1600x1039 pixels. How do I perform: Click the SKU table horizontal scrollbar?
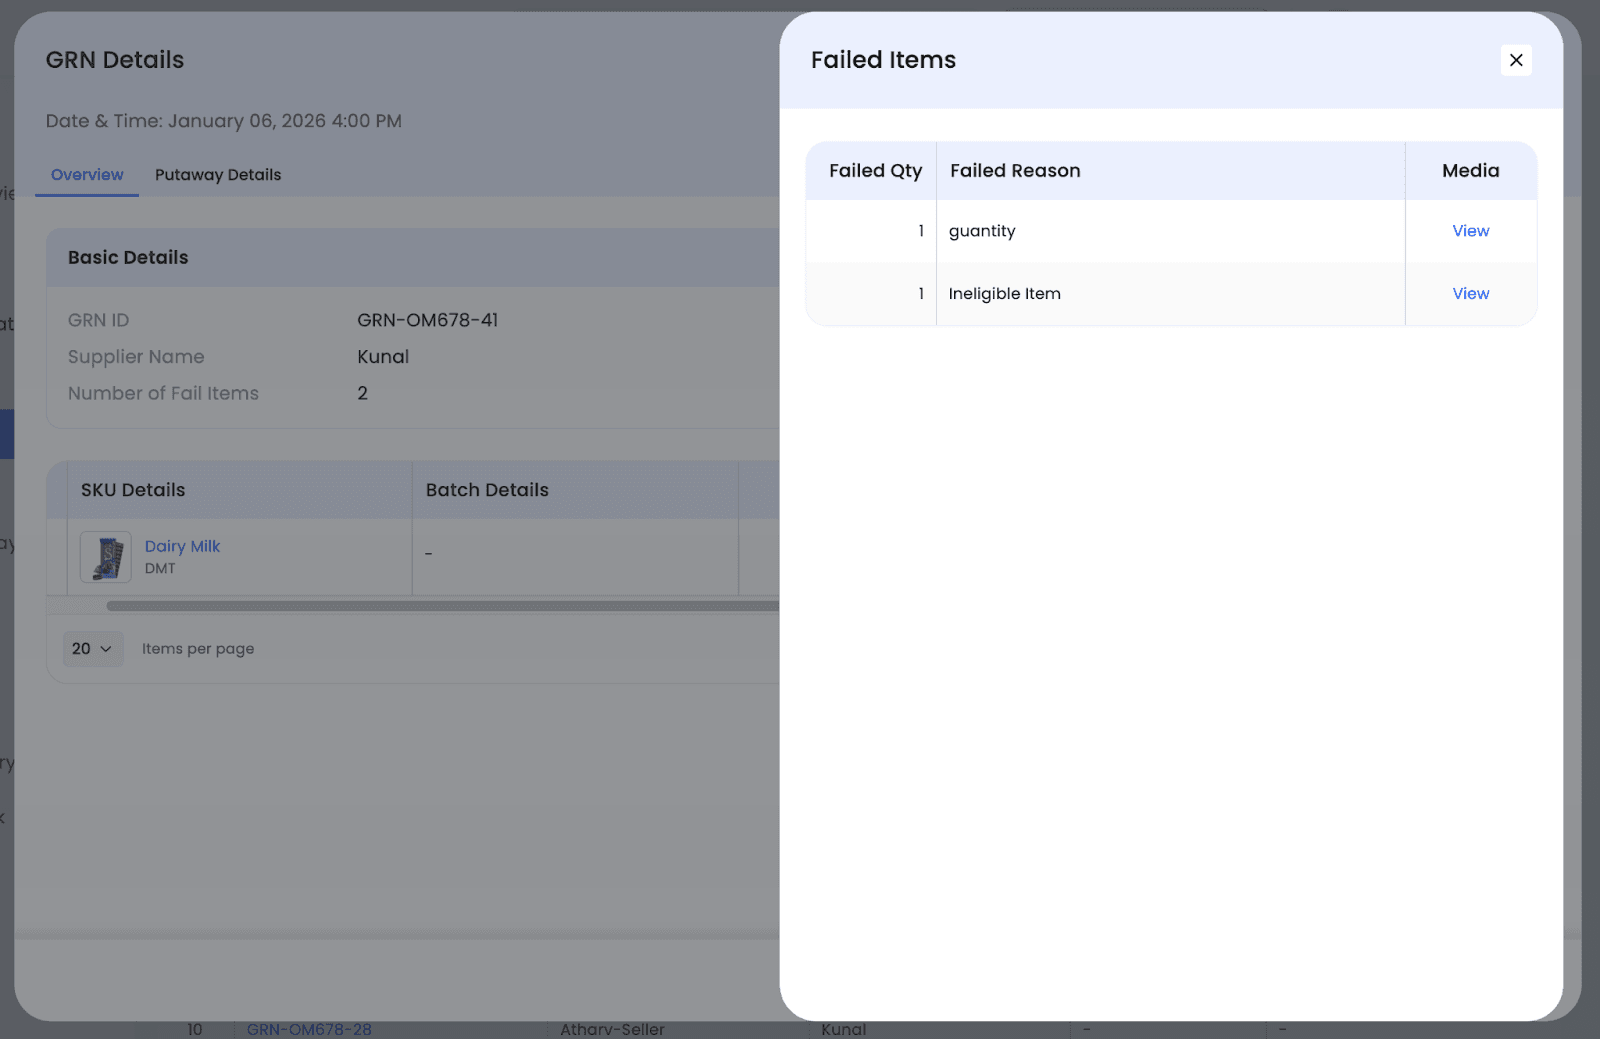[x=440, y=606]
